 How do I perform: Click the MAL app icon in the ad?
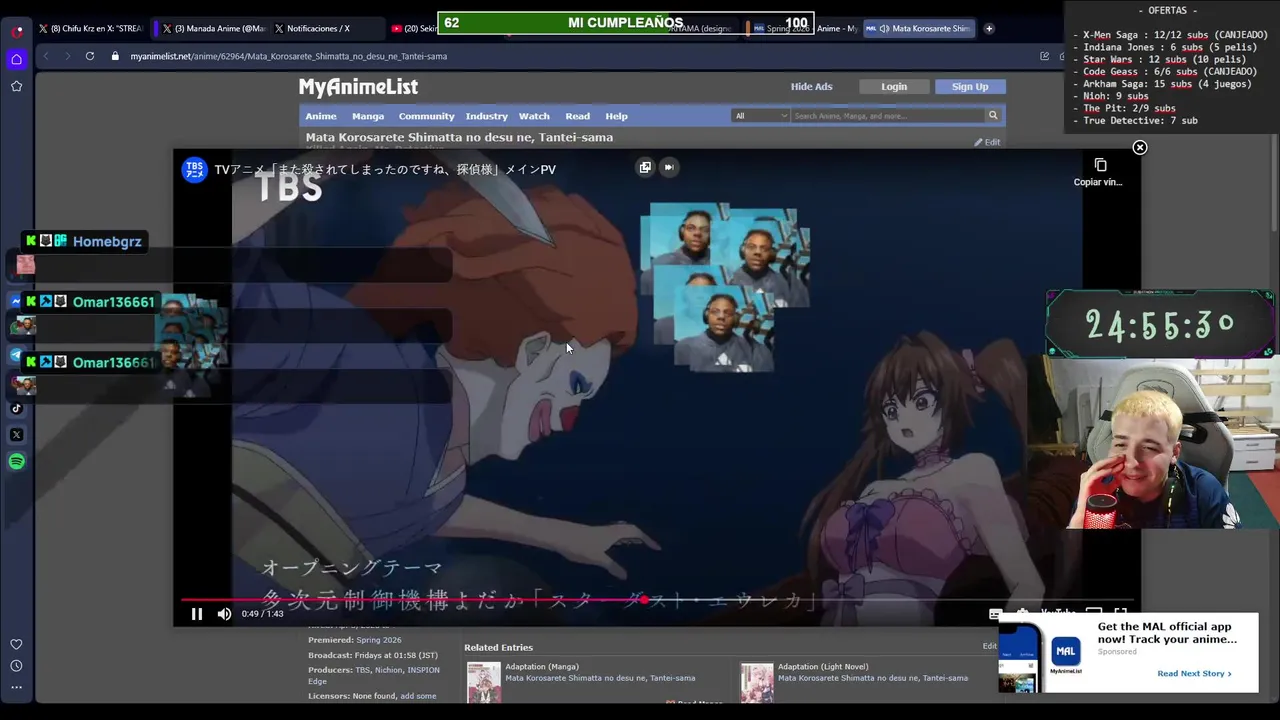[x=1066, y=653]
